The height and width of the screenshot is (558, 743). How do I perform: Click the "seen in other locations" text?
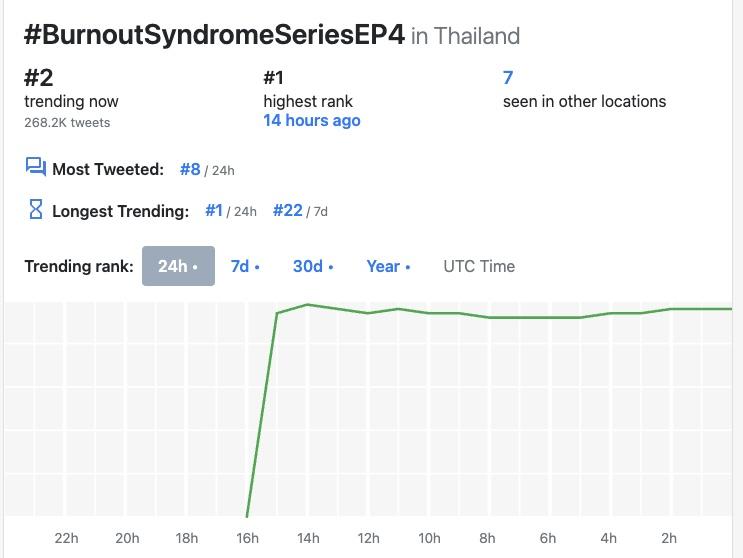click(x=584, y=101)
